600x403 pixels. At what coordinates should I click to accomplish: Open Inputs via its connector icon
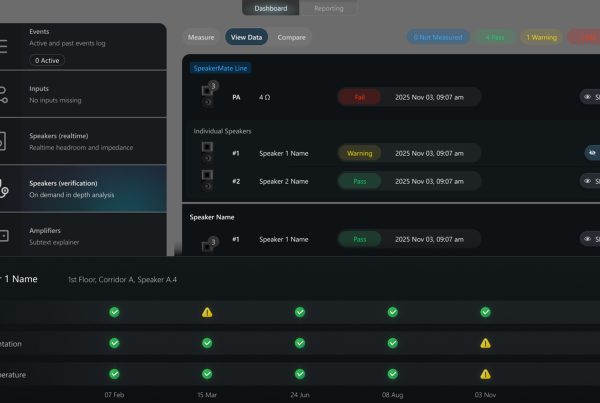4,94
